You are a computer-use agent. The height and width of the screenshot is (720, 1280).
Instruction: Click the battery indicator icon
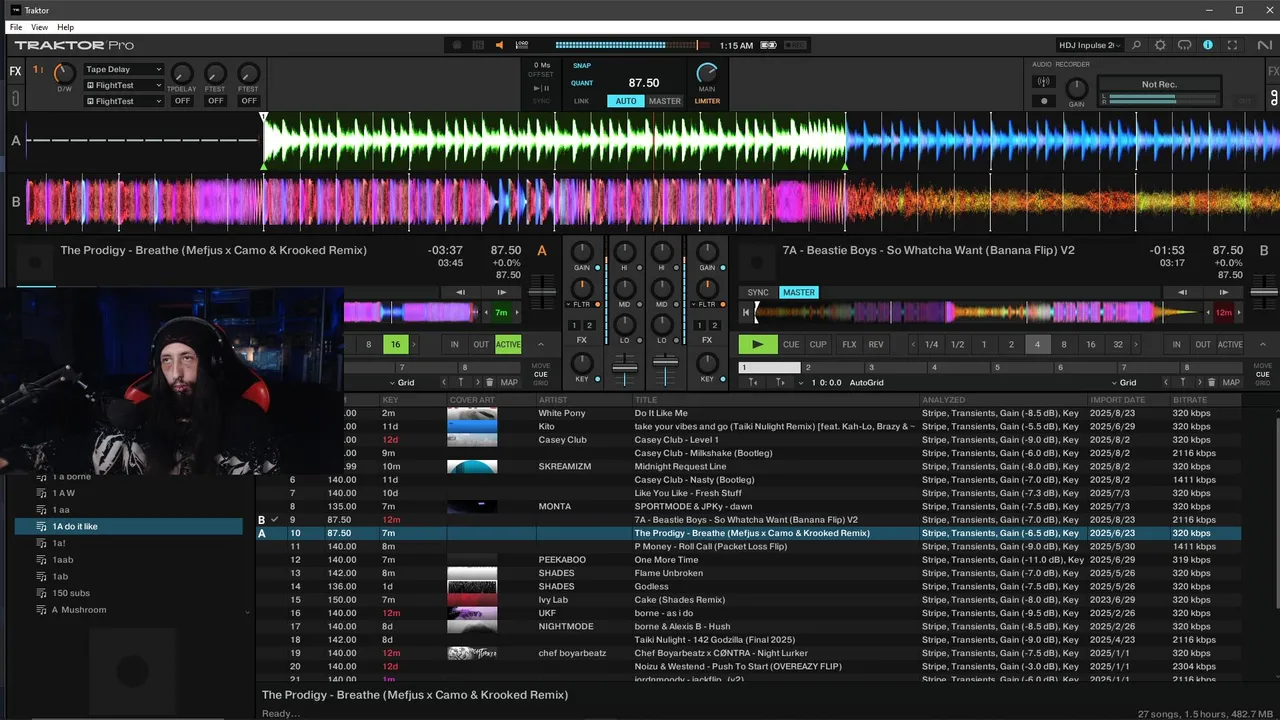[x=768, y=45]
